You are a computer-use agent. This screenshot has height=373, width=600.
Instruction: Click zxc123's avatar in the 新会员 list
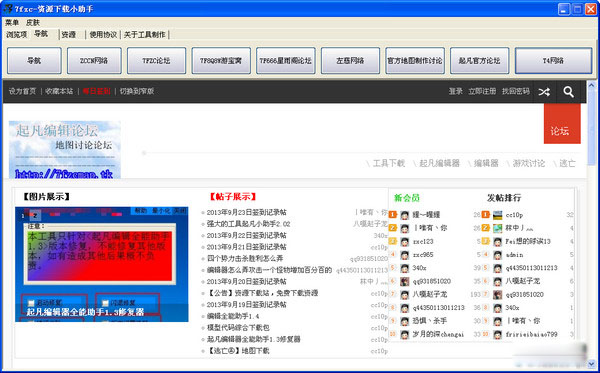click(405, 242)
